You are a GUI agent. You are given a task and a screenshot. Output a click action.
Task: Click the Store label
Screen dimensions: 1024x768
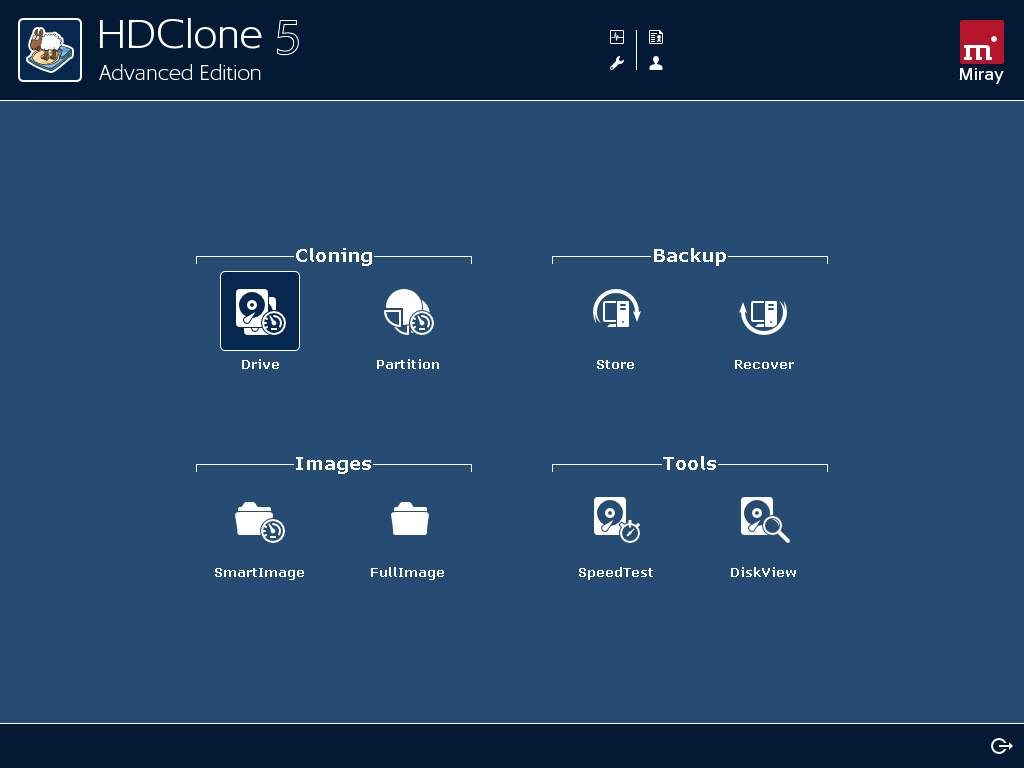click(615, 364)
